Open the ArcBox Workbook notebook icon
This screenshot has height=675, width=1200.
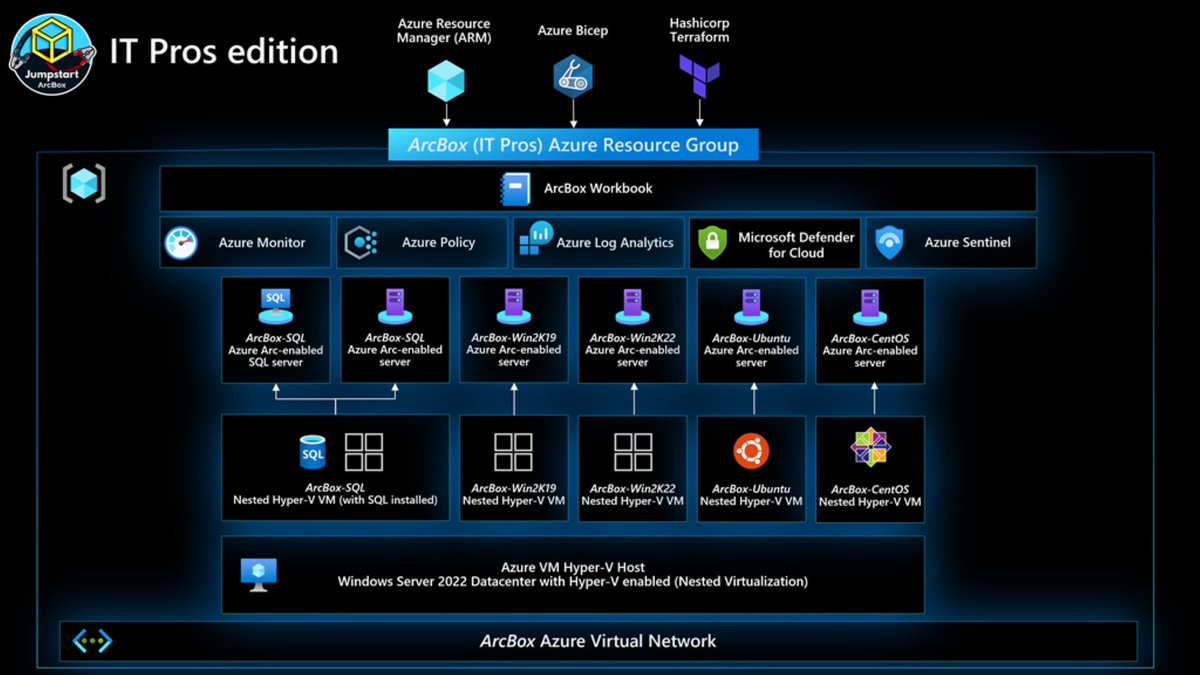pyautogui.click(x=517, y=188)
